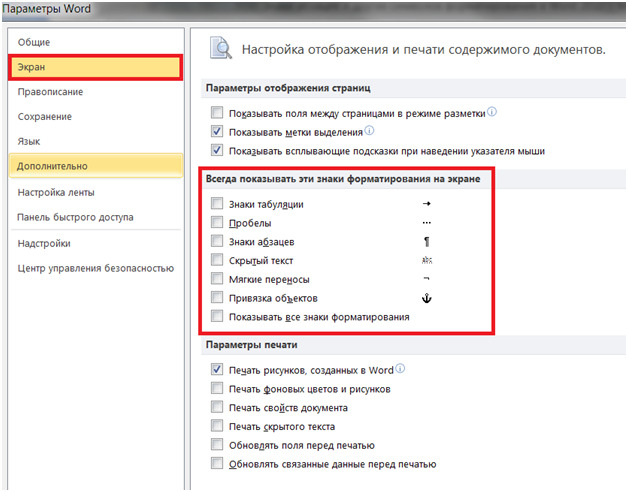The image size is (628, 492).
Task: Click heading Всегда показывать эти знаки форматирования
Action: 343,179
